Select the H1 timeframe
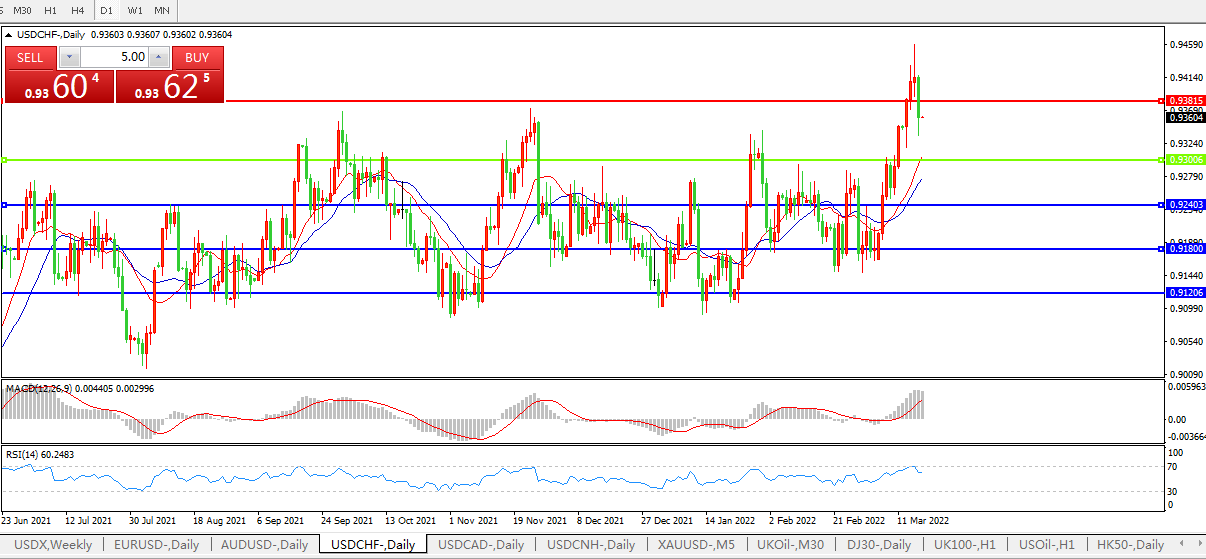Image resolution: width=1206 pixels, height=559 pixels. [x=50, y=10]
